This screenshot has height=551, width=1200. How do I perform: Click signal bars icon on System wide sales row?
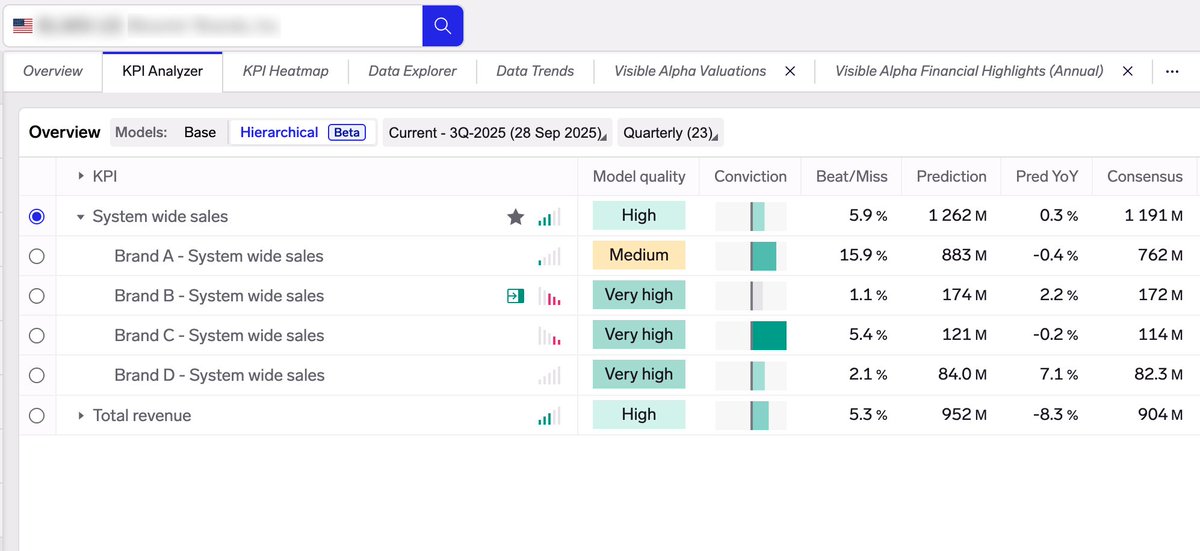(549, 216)
